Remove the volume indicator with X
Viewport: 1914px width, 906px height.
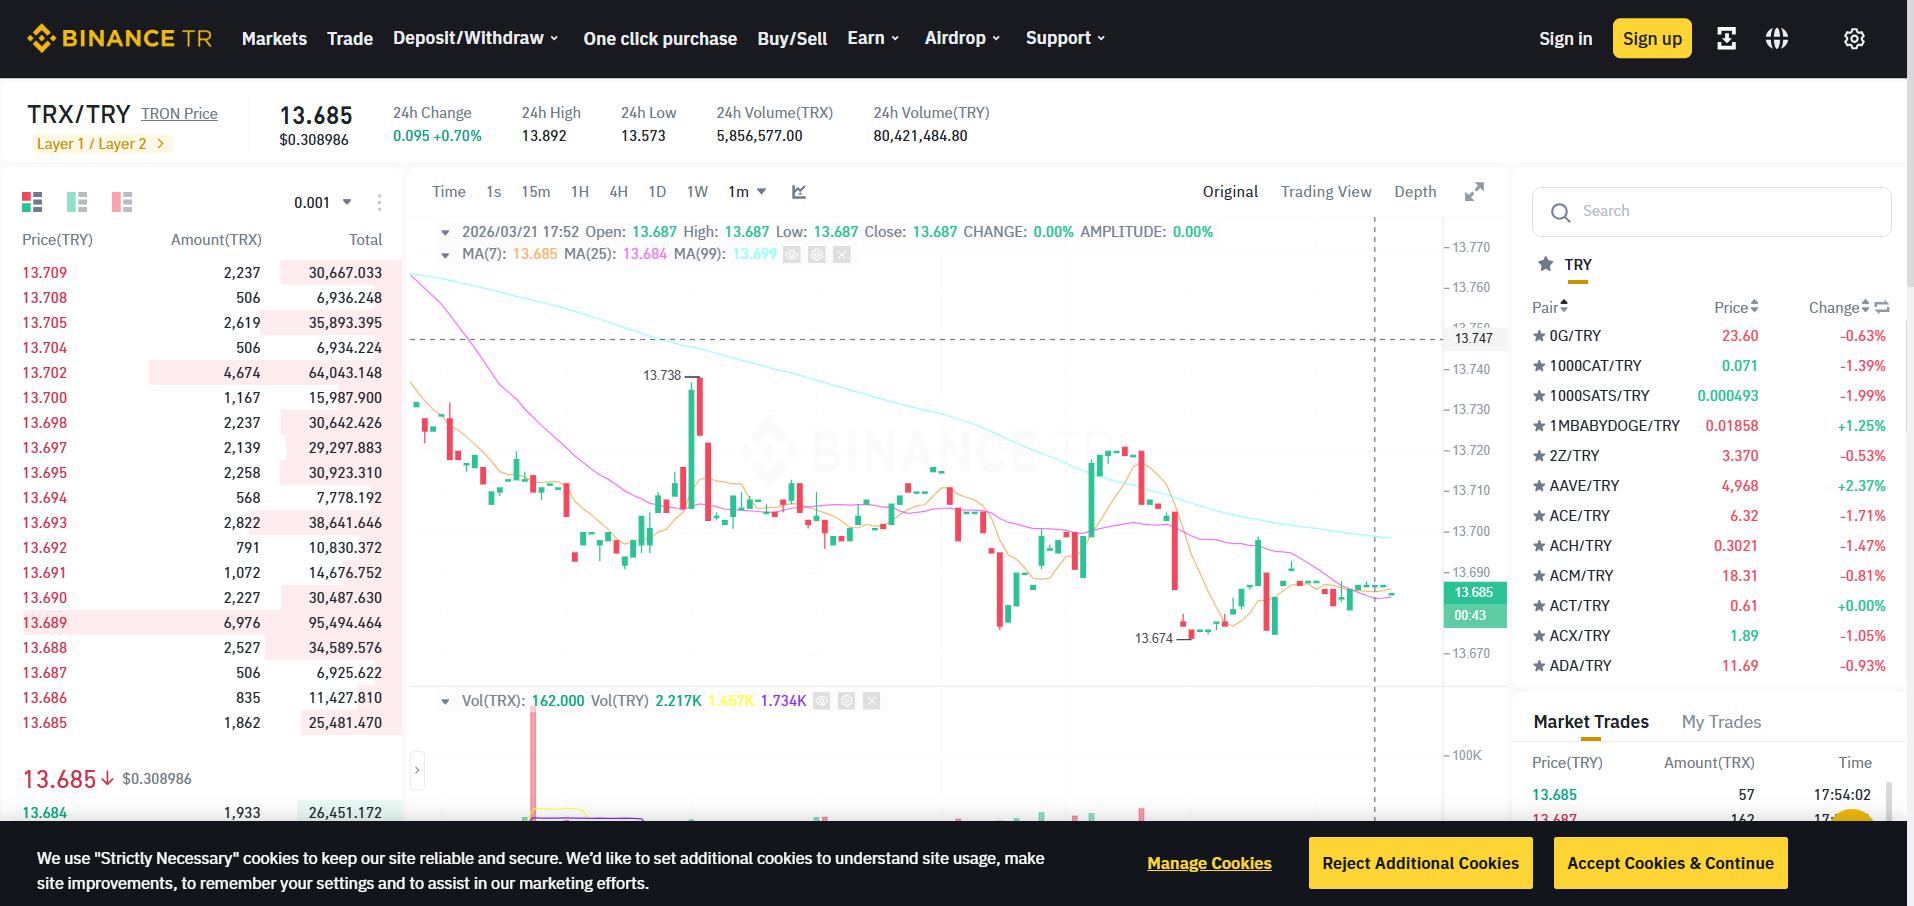872,701
